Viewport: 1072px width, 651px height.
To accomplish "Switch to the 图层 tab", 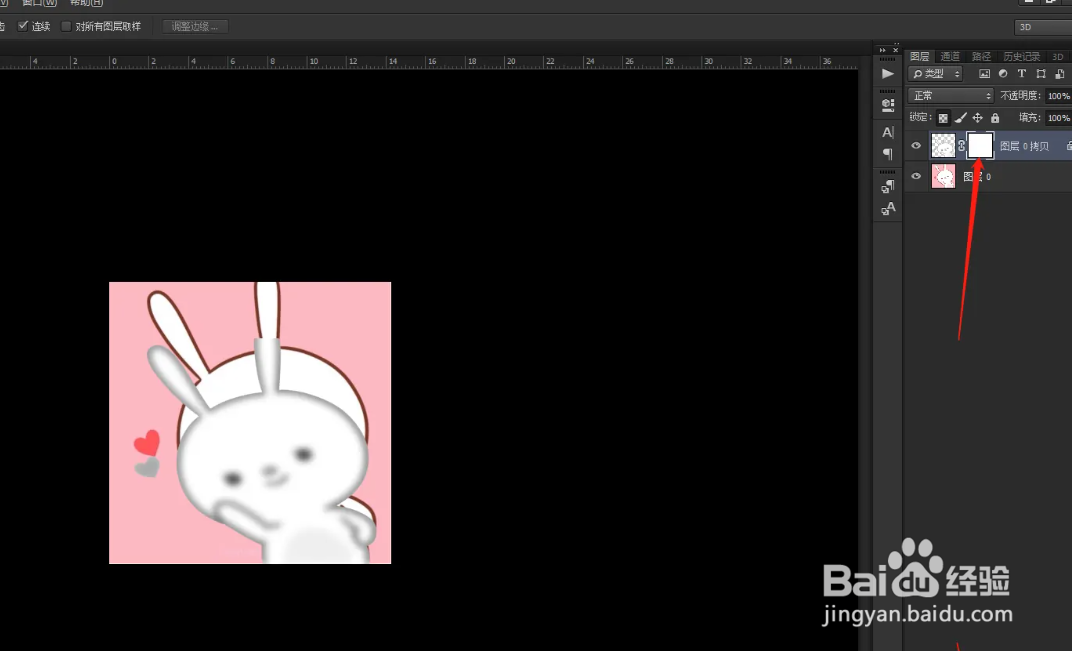I will tap(920, 56).
